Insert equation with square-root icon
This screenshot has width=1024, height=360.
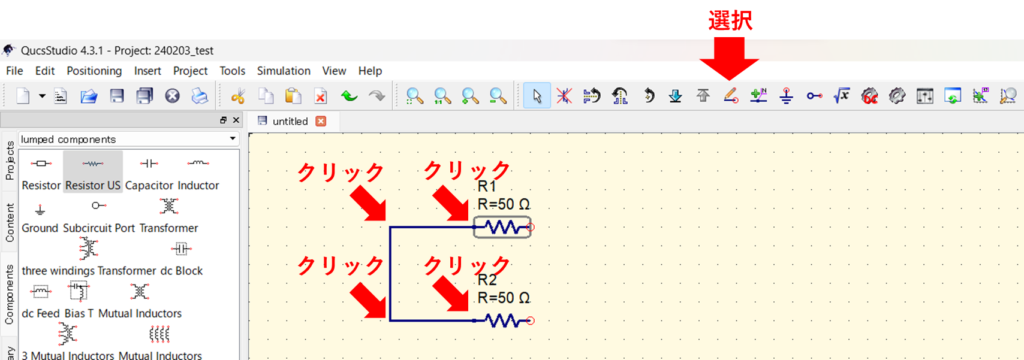841,96
